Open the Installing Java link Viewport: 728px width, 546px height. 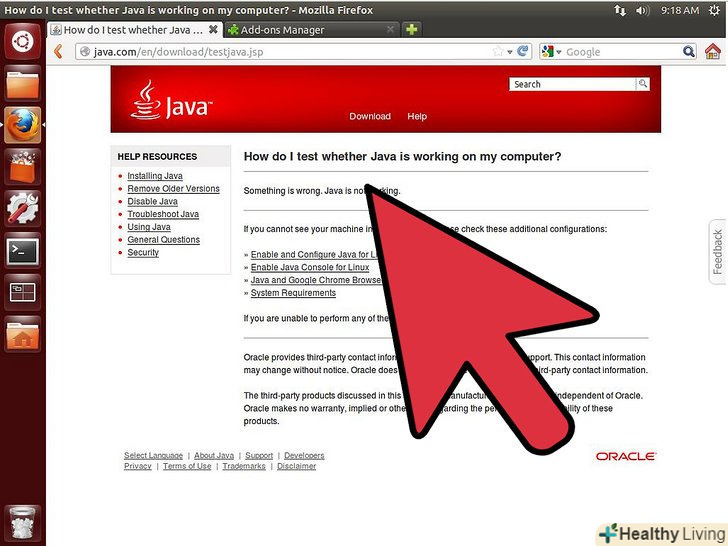pos(155,176)
